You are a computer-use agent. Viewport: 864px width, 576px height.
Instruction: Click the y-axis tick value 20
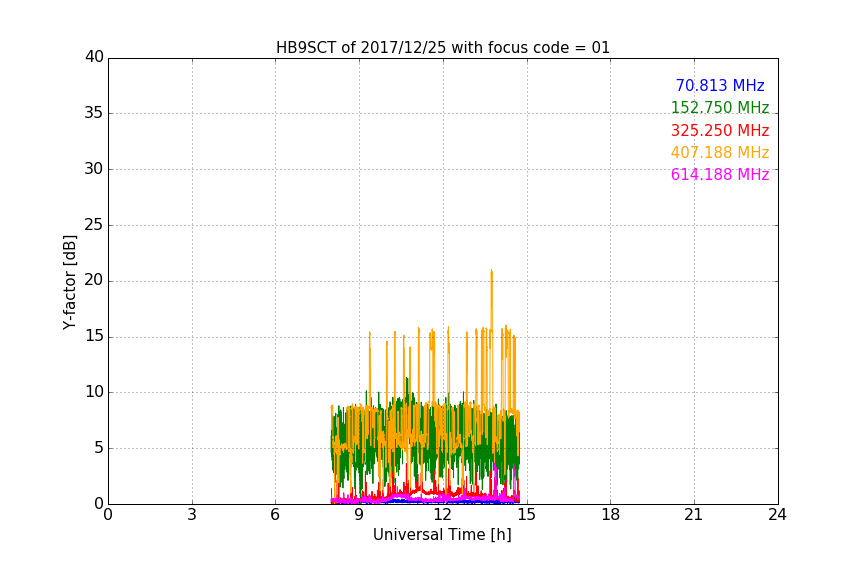point(94,281)
